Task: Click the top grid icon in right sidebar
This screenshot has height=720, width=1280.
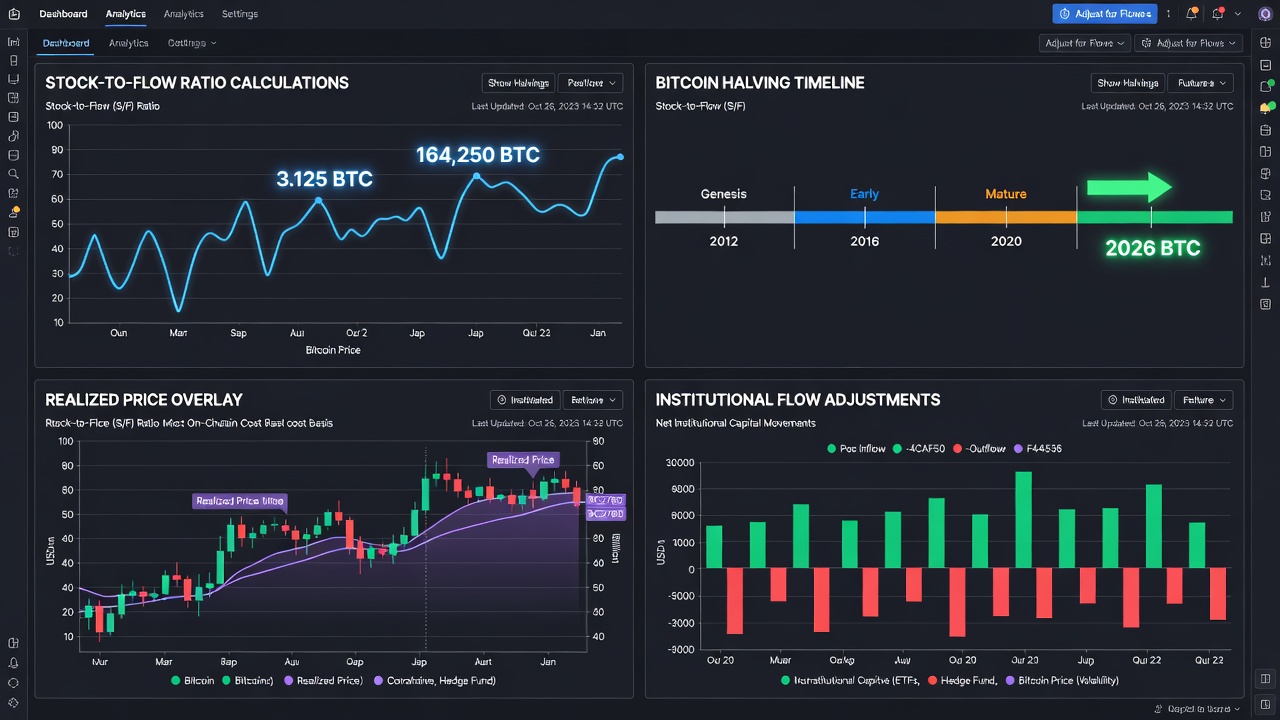Action: pos(1266,43)
